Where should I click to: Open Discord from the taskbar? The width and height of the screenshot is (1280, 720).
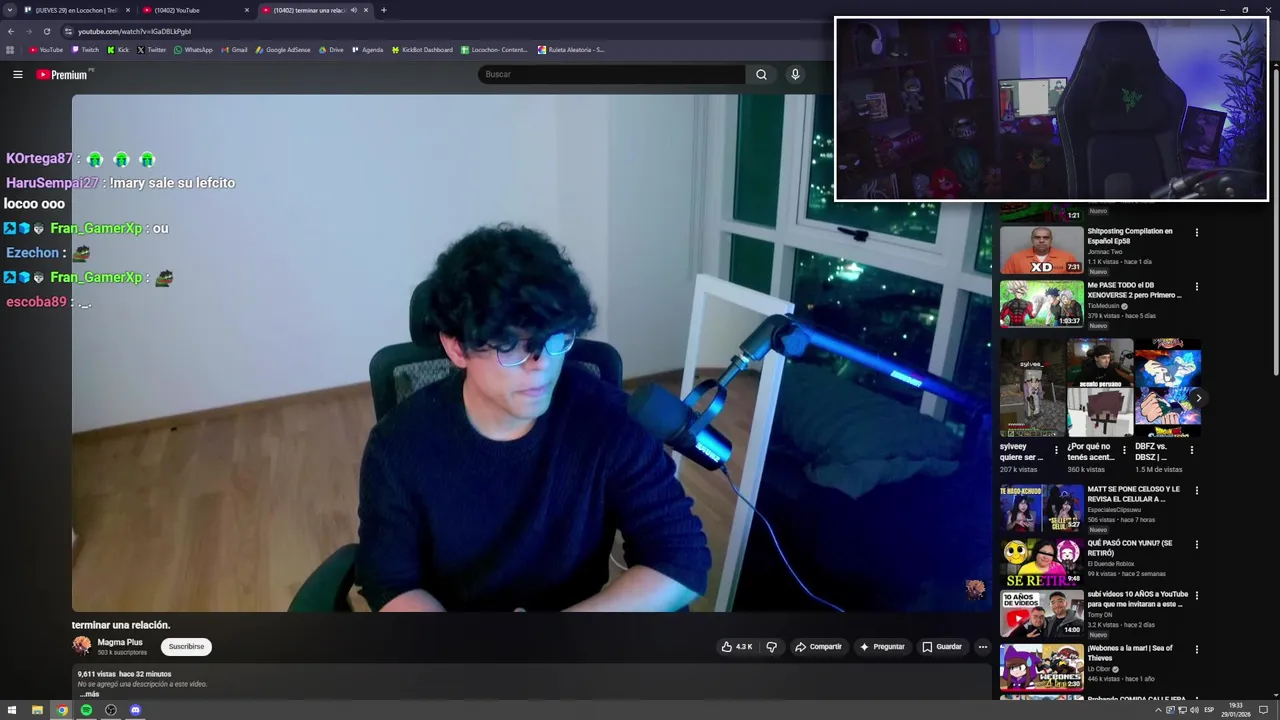(135, 710)
